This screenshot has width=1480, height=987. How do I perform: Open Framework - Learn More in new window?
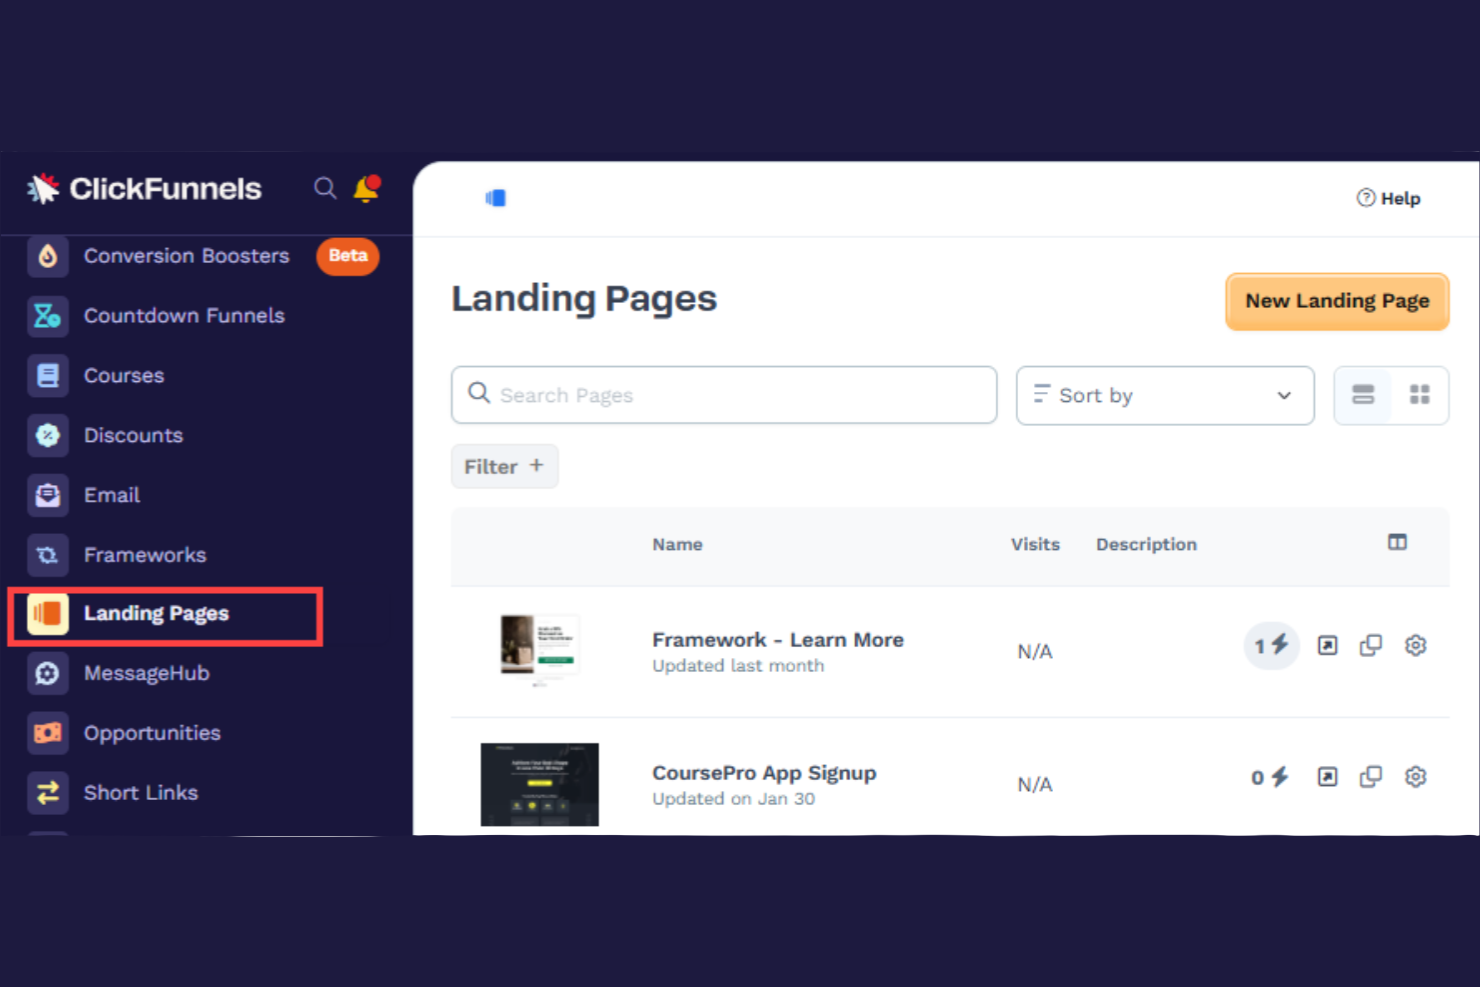coord(1327,645)
